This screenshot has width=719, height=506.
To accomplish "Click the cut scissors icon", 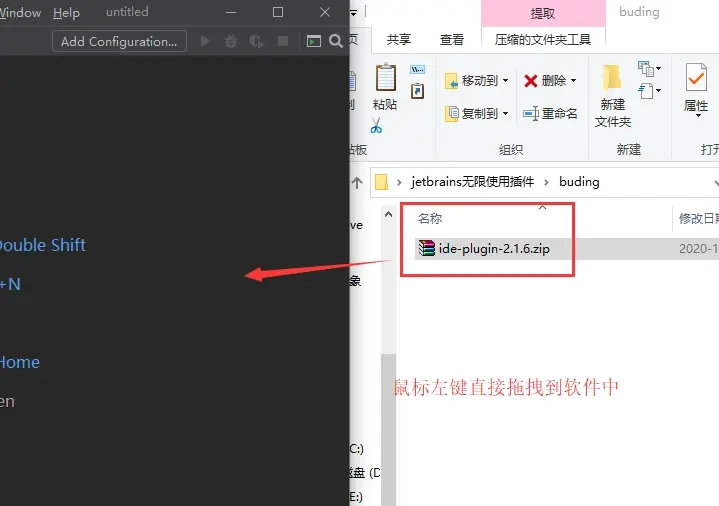I will click(376, 125).
